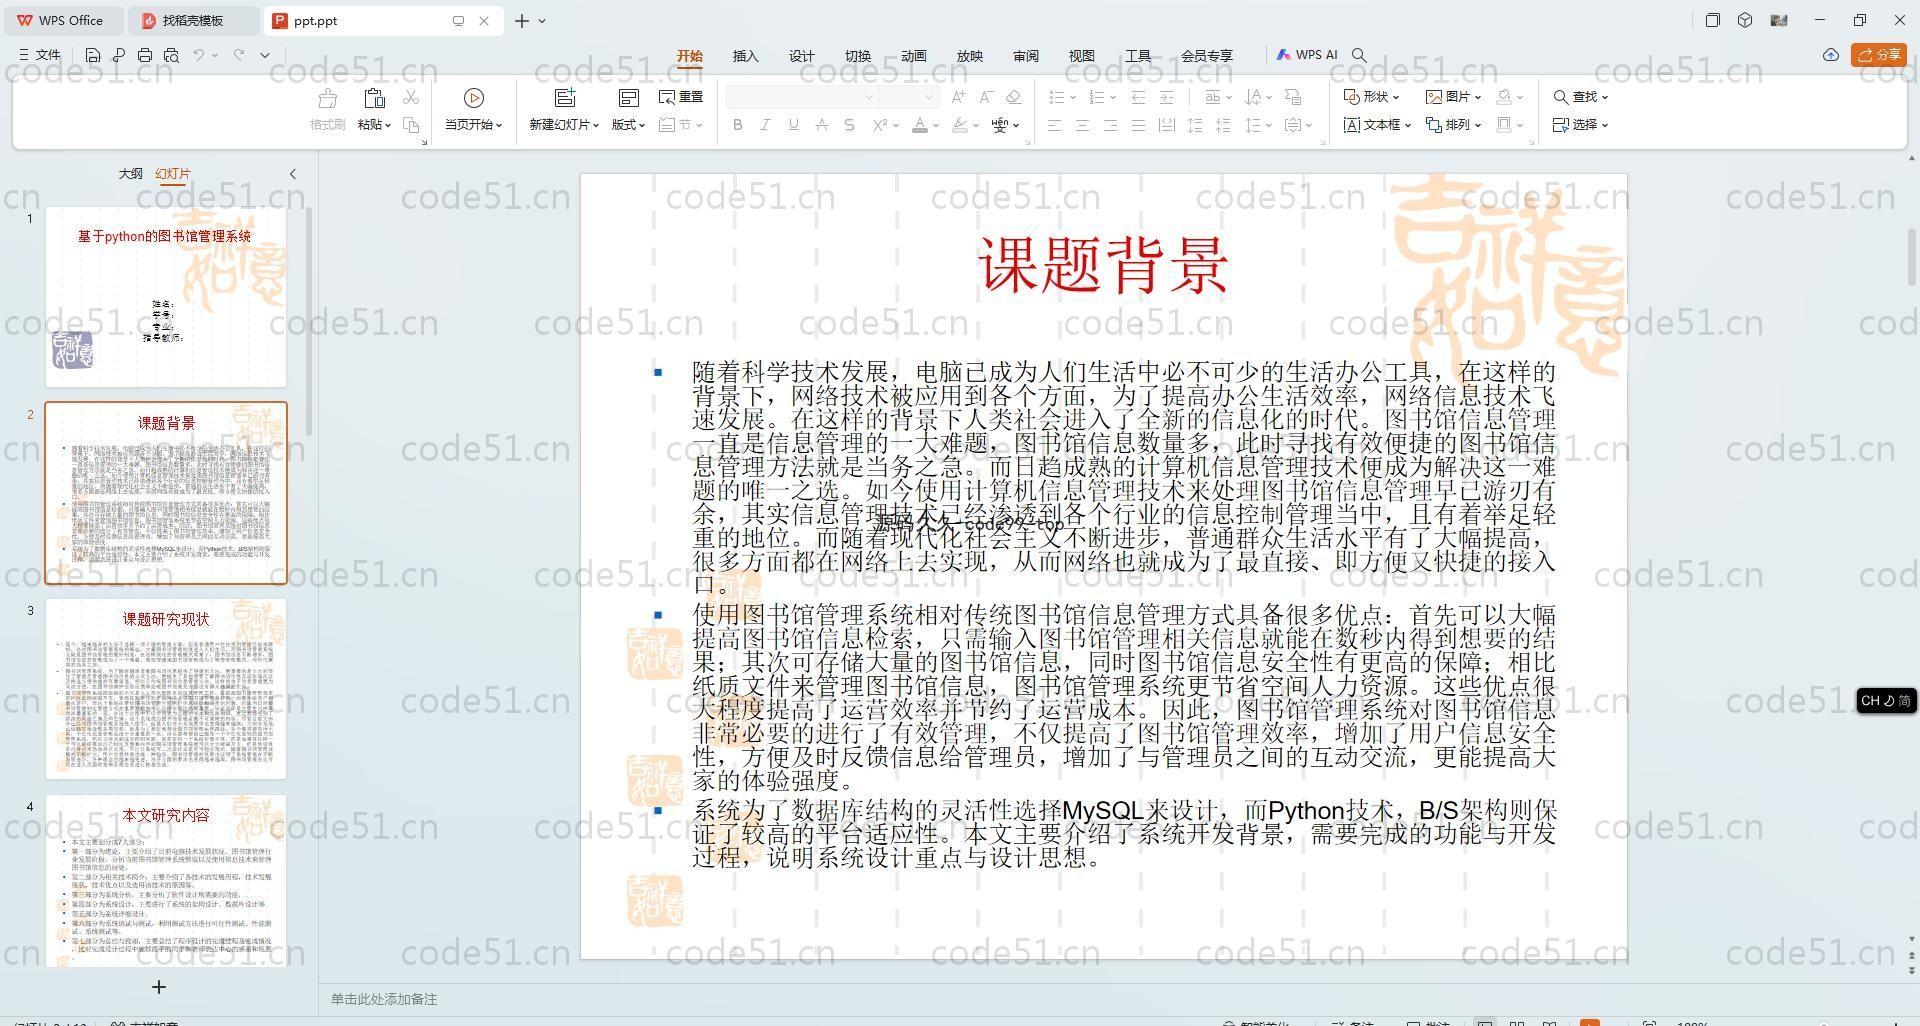Image resolution: width=1920 pixels, height=1026 pixels.
Task: Switch to the Animation (动画) tab
Action: 914,56
